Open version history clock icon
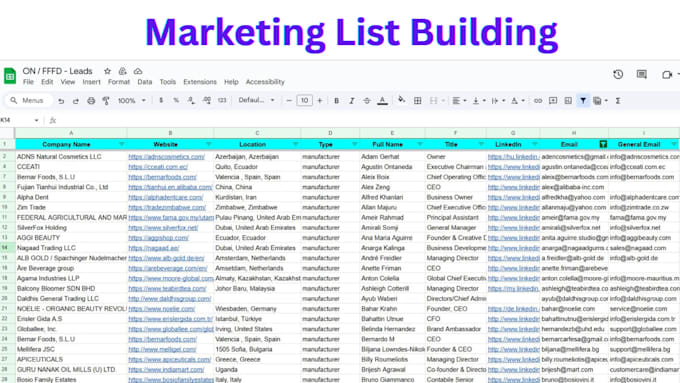Image resolution: width=680 pixels, height=383 pixels. click(618, 75)
